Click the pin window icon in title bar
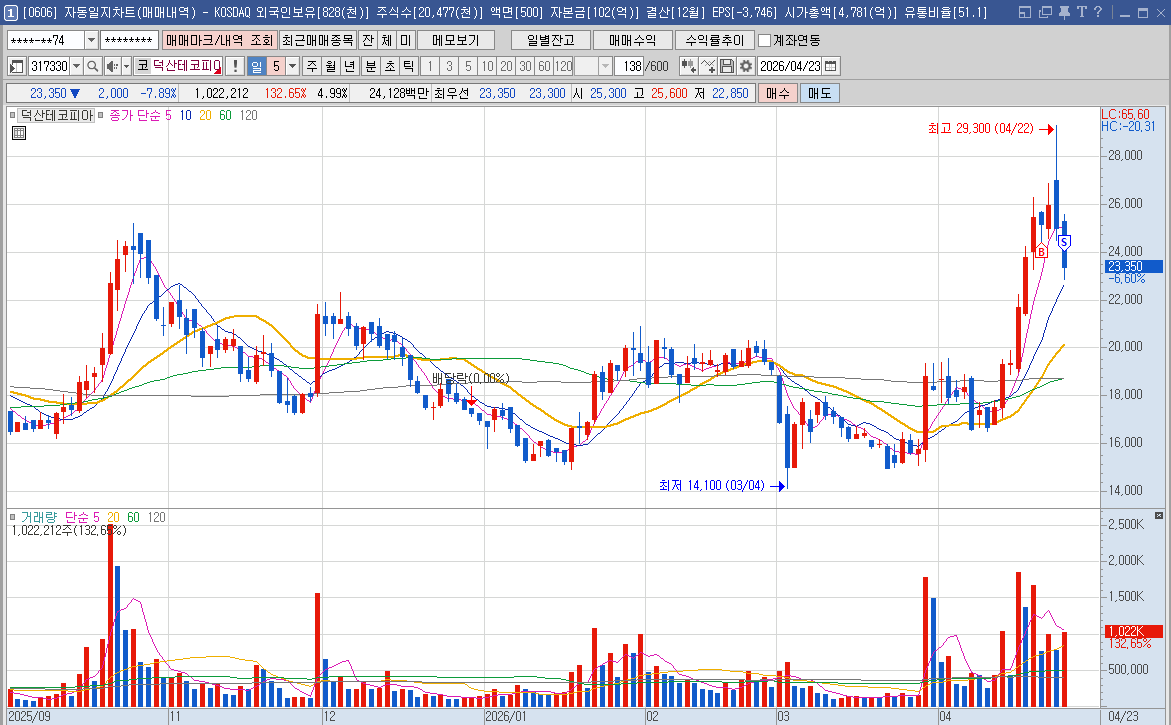Viewport: 1171px width, 725px height. 1063,12
